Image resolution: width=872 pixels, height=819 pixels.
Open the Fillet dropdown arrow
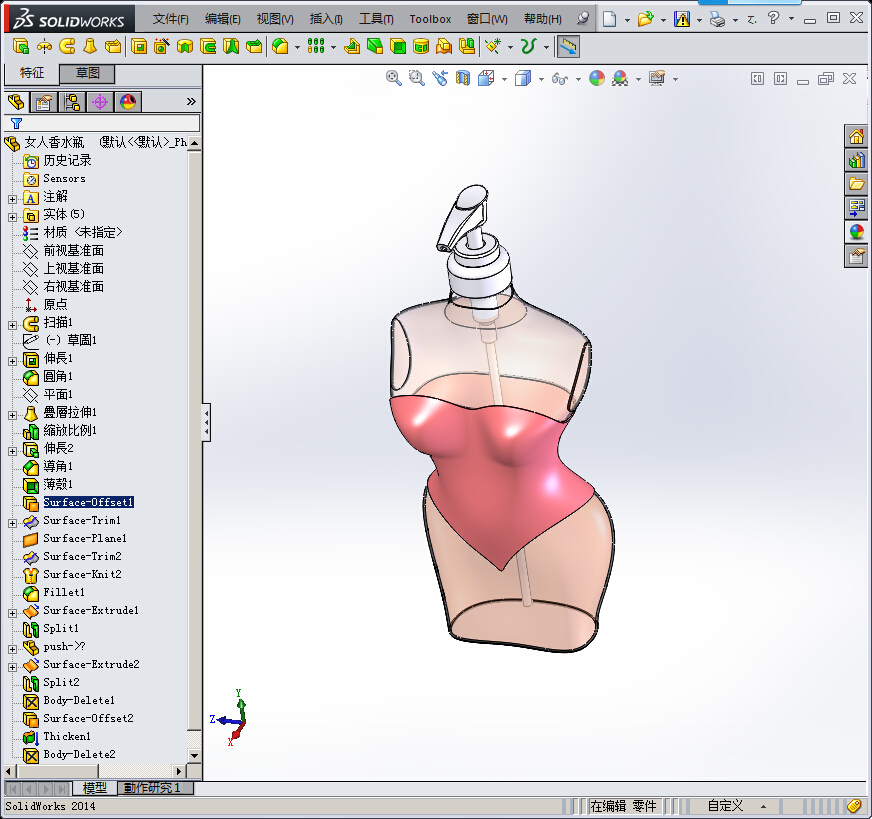(297, 47)
